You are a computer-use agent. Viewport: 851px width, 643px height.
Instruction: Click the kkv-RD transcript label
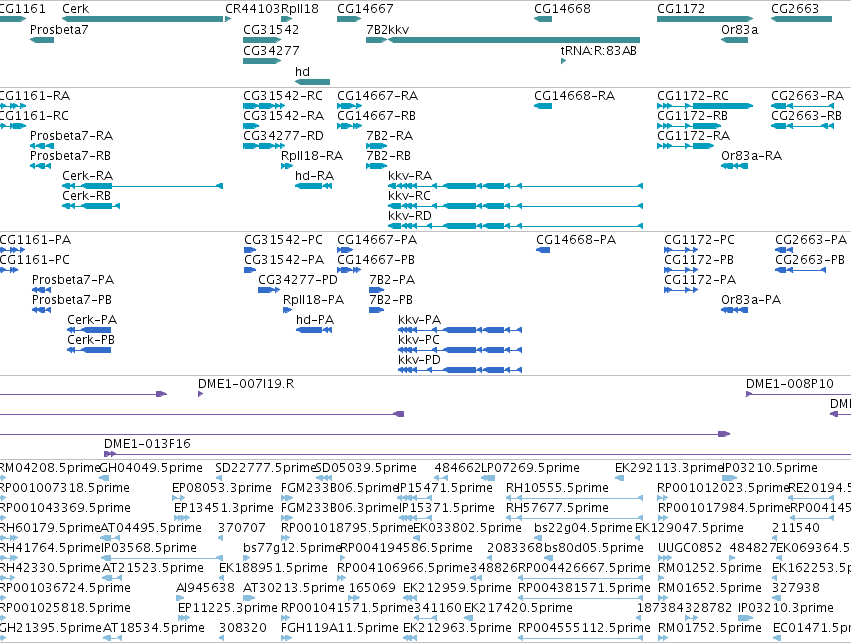click(x=410, y=216)
